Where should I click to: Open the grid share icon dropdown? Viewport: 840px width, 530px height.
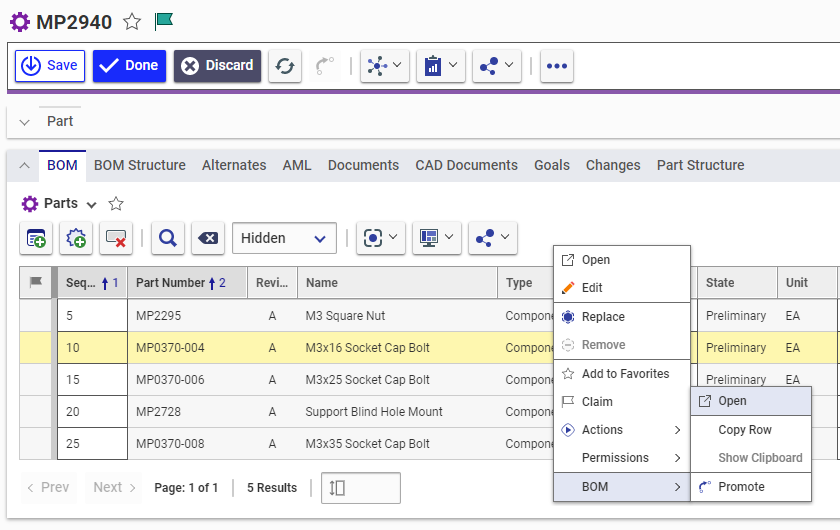pos(492,238)
